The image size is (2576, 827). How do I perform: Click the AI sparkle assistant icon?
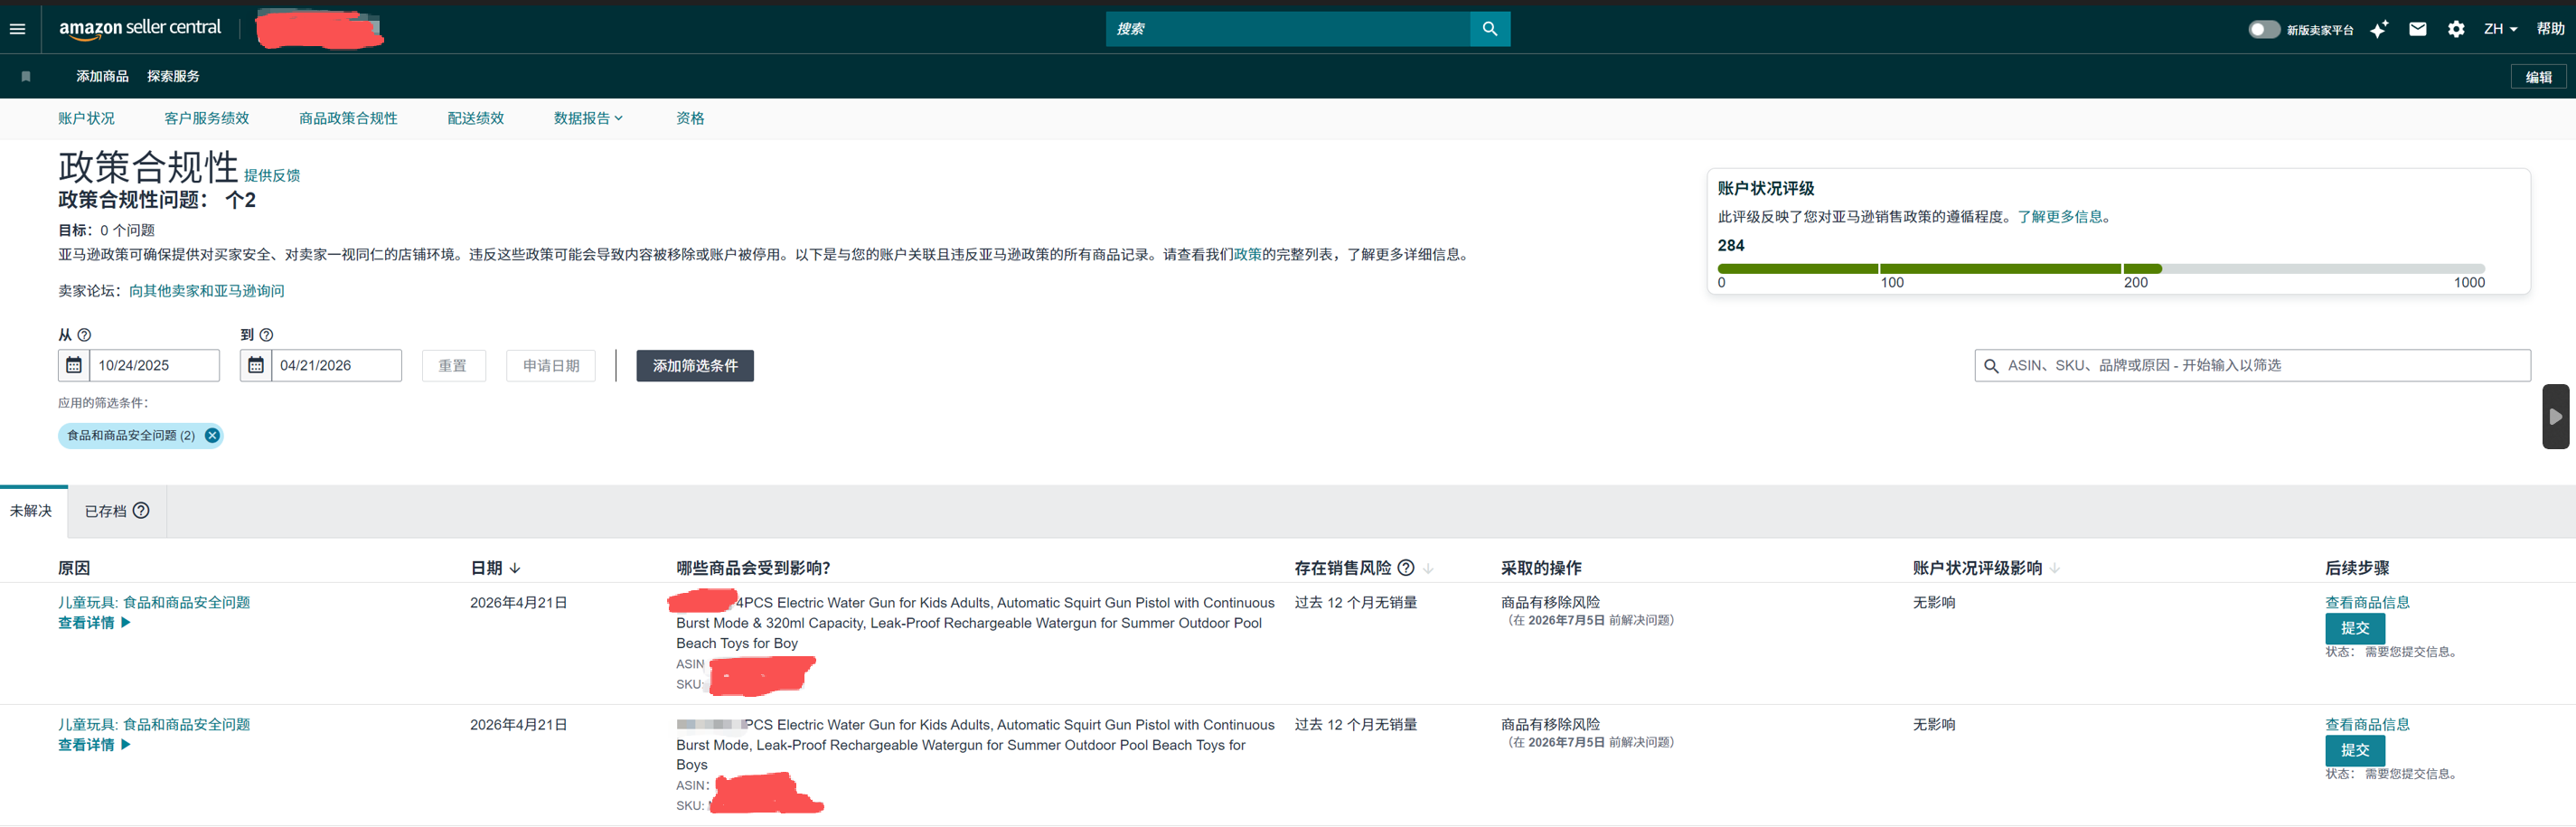click(x=2379, y=29)
